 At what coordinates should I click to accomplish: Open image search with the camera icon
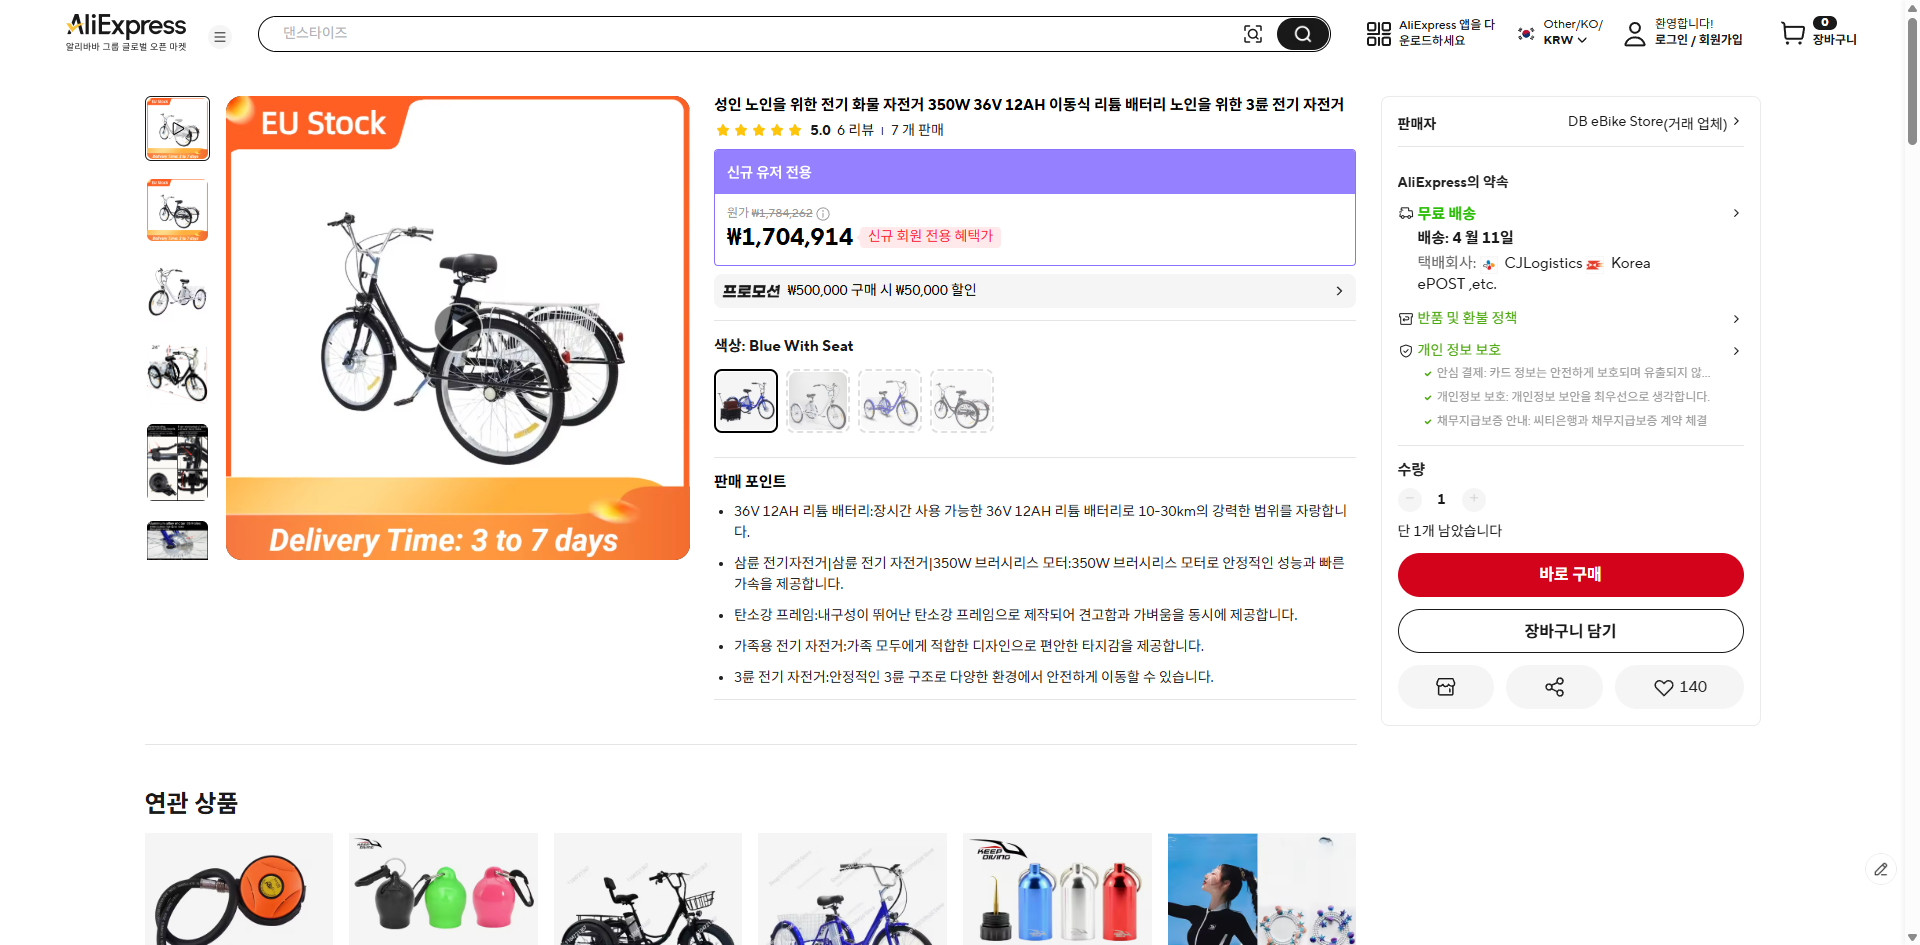(x=1253, y=33)
